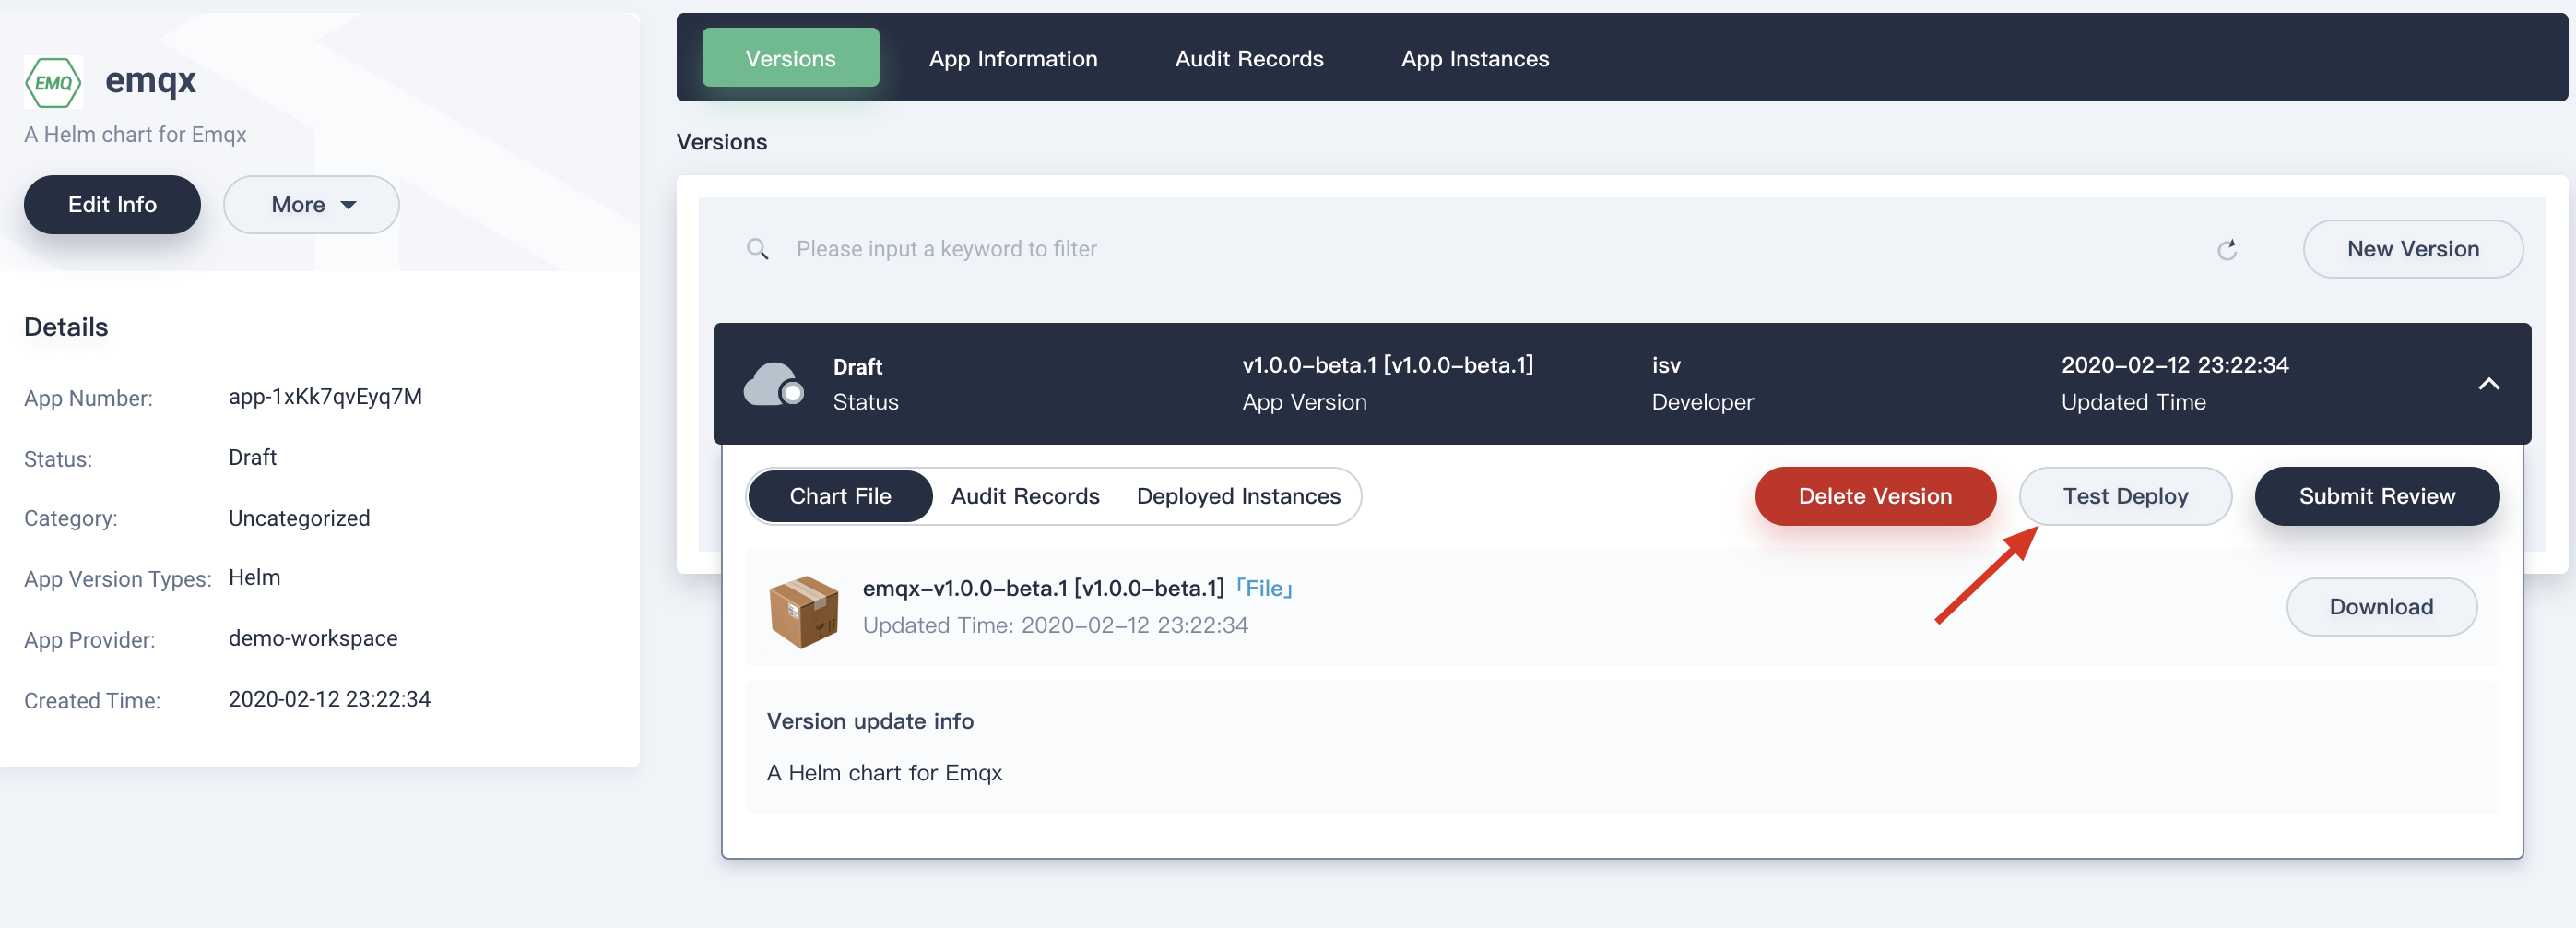Image resolution: width=2576 pixels, height=928 pixels.
Task: Click the New Version button
Action: pos(2413,249)
